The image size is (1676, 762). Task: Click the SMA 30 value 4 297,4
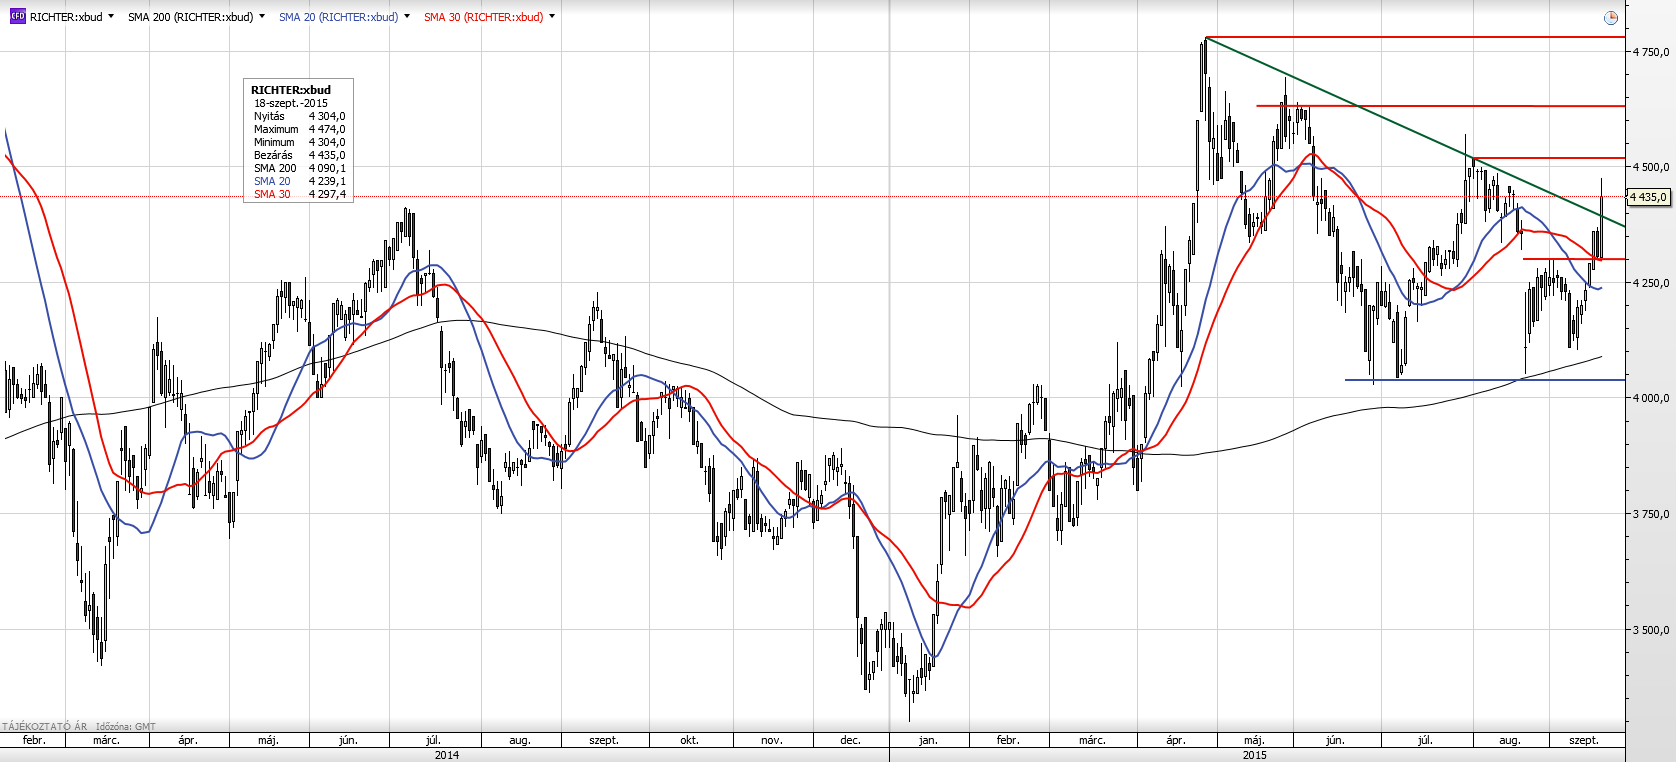[x=327, y=194]
